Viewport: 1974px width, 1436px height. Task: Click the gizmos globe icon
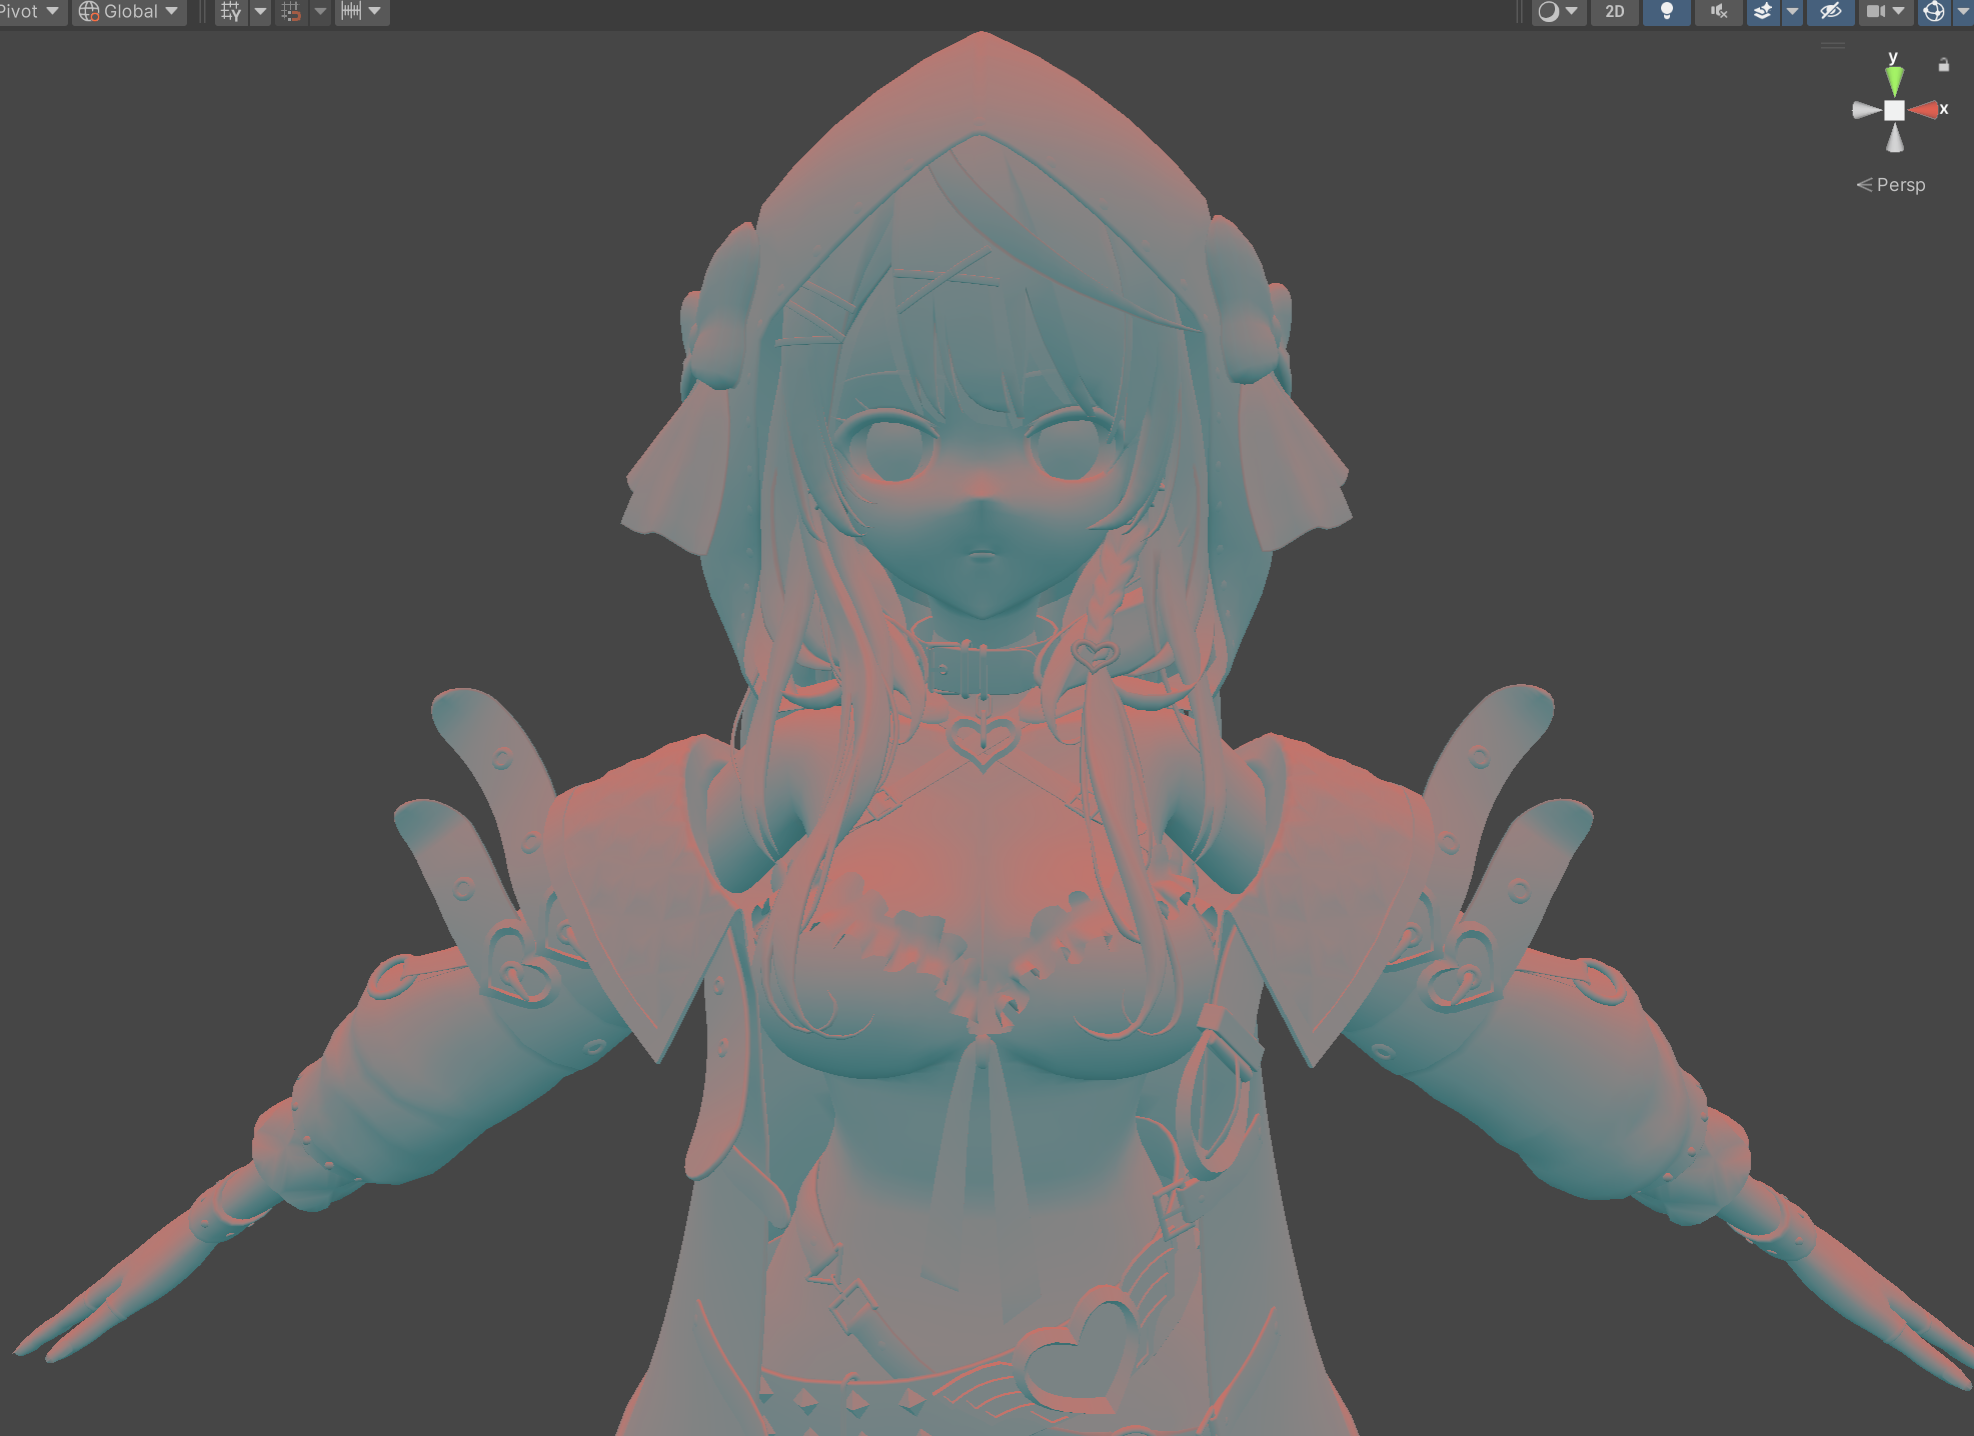pyautogui.click(x=1934, y=12)
